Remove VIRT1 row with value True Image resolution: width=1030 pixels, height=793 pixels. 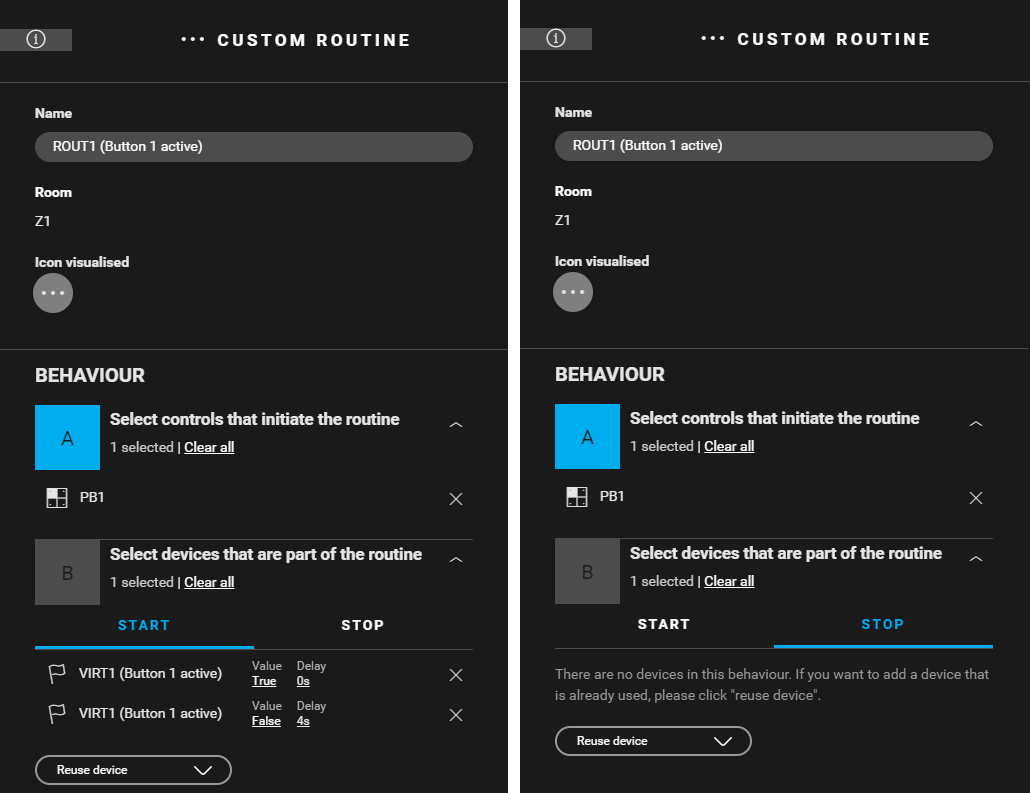456,675
